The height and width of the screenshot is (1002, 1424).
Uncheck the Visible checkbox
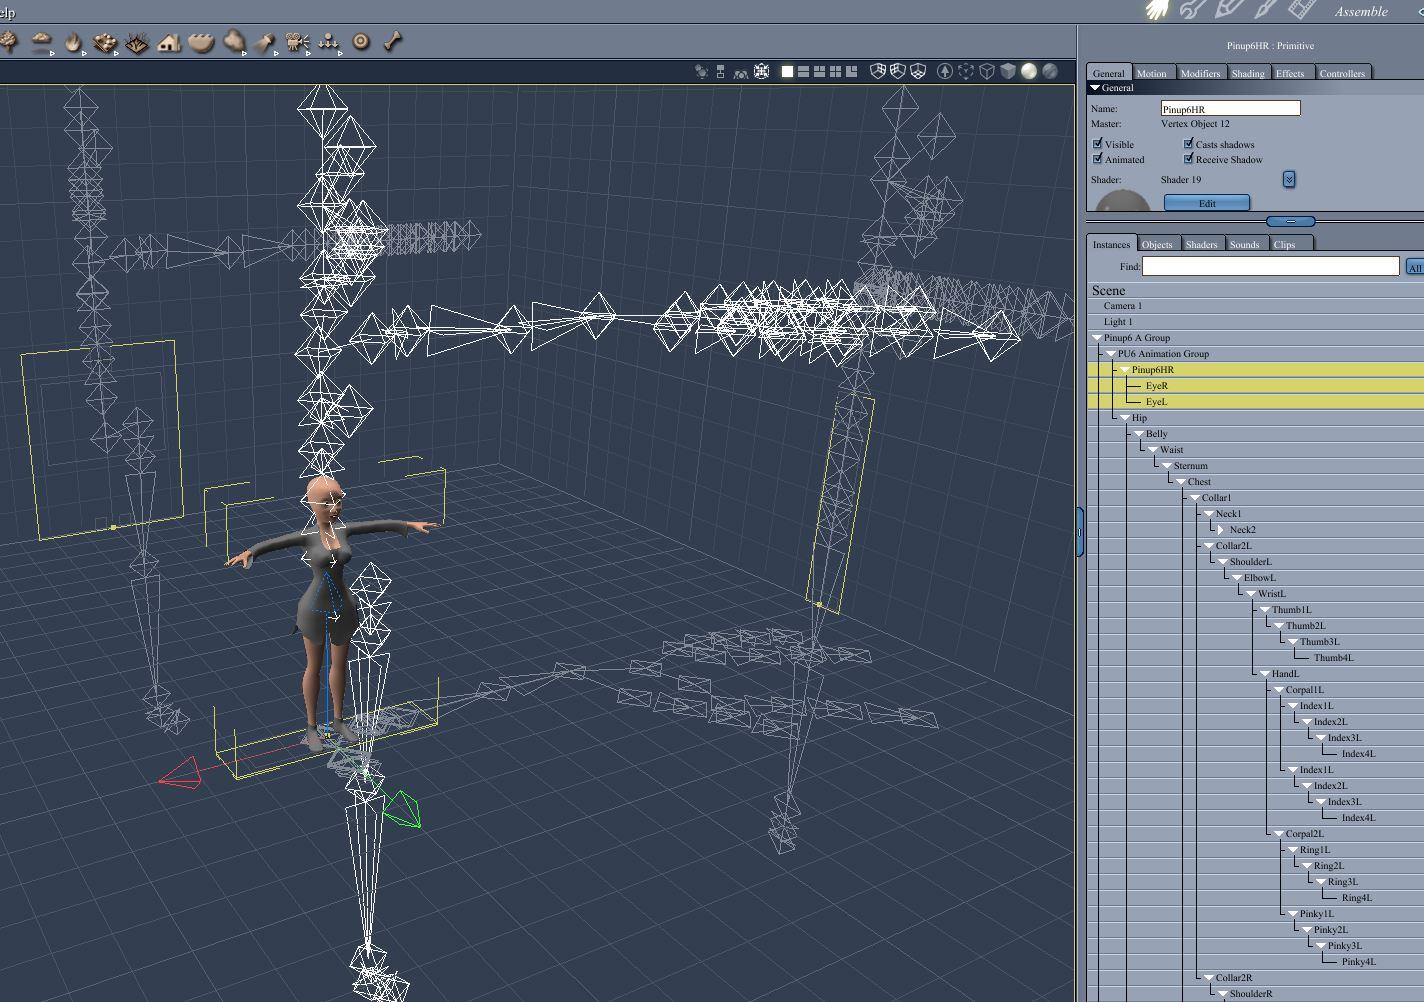[1098, 144]
